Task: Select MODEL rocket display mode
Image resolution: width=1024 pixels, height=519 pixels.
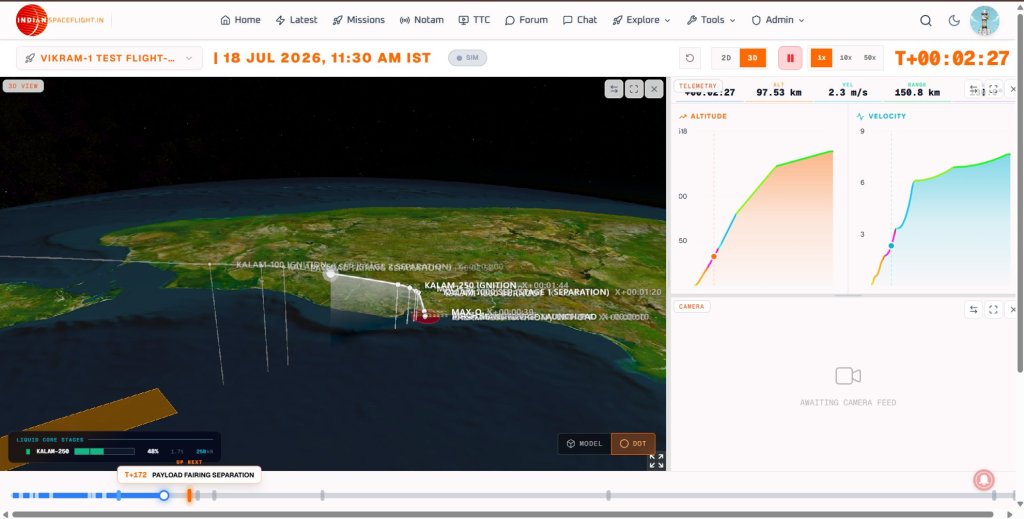Action: point(584,444)
